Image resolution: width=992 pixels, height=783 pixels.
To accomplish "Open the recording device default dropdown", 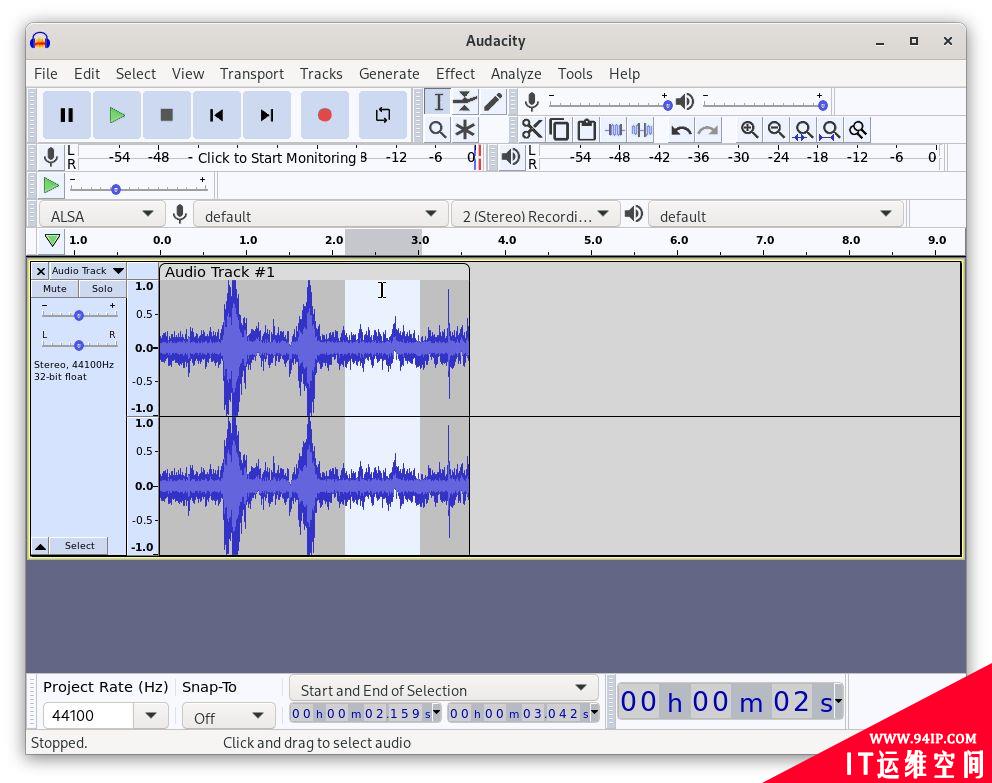I will pyautogui.click(x=320, y=215).
